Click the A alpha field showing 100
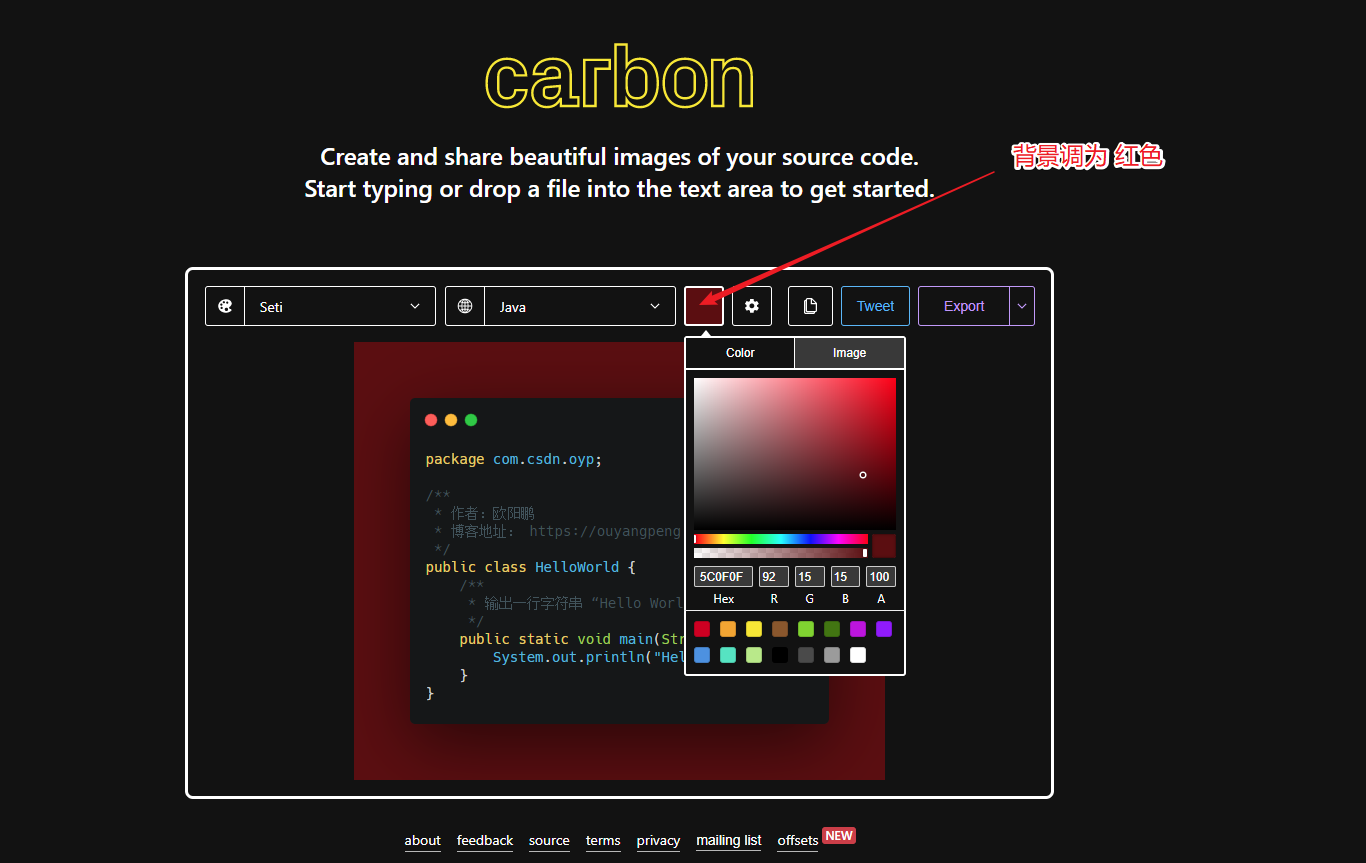This screenshot has height=863, width=1366. pyautogui.click(x=881, y=577)
